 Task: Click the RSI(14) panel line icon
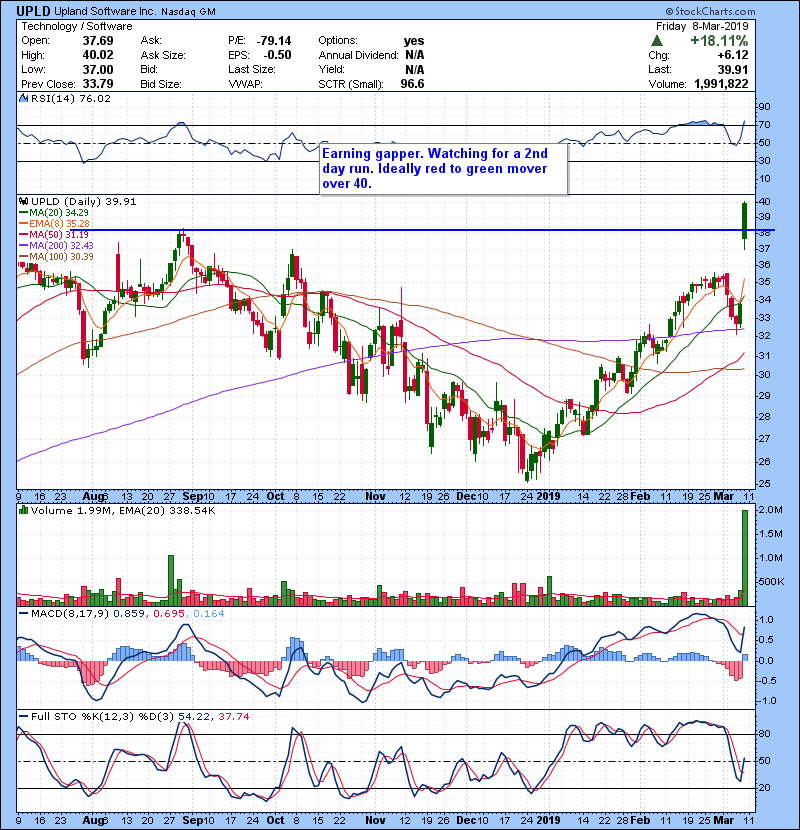23,98
